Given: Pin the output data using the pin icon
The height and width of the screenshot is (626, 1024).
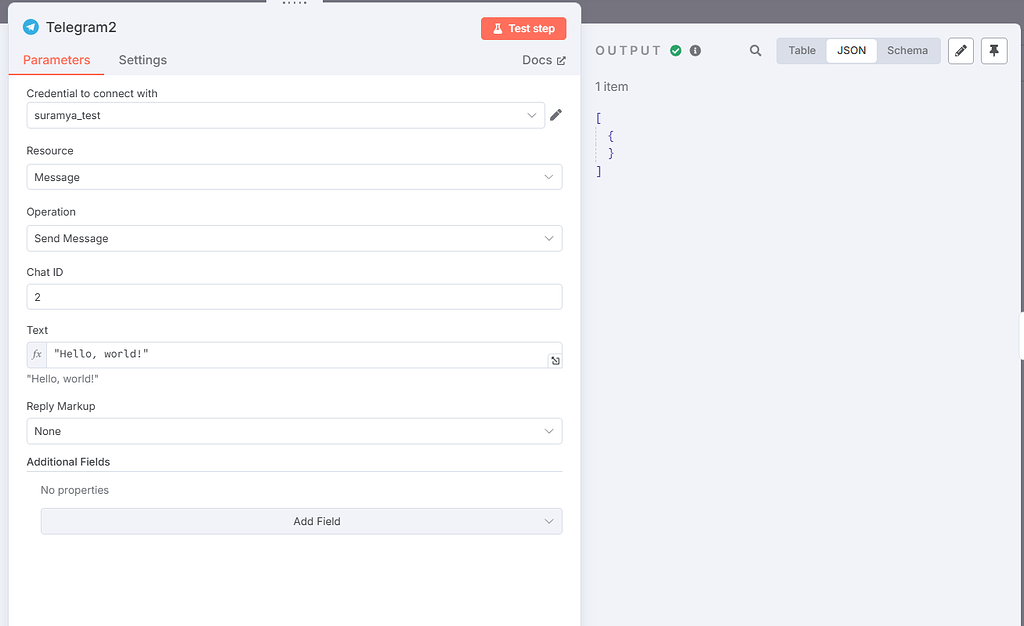Looking at the screenshot, I should pos(993,50).
